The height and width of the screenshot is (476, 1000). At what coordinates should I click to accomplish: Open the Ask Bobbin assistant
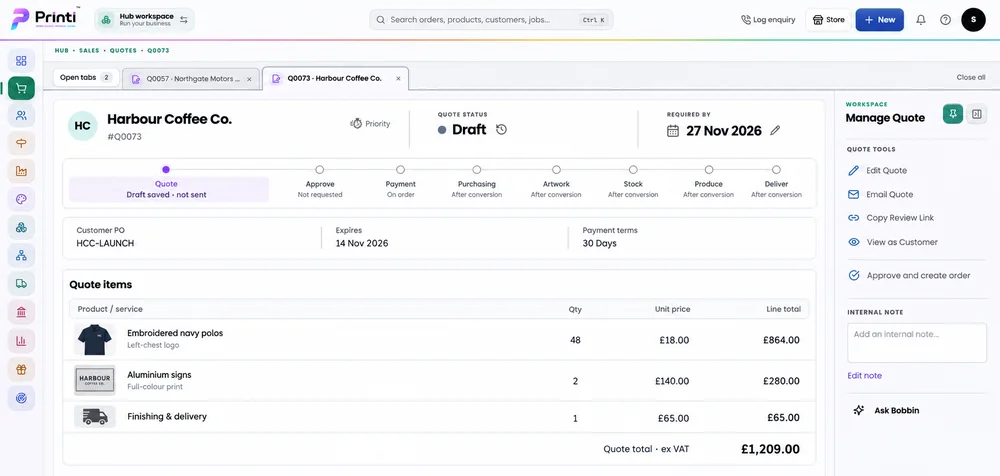pyautogui.click(x=887, y=410)
